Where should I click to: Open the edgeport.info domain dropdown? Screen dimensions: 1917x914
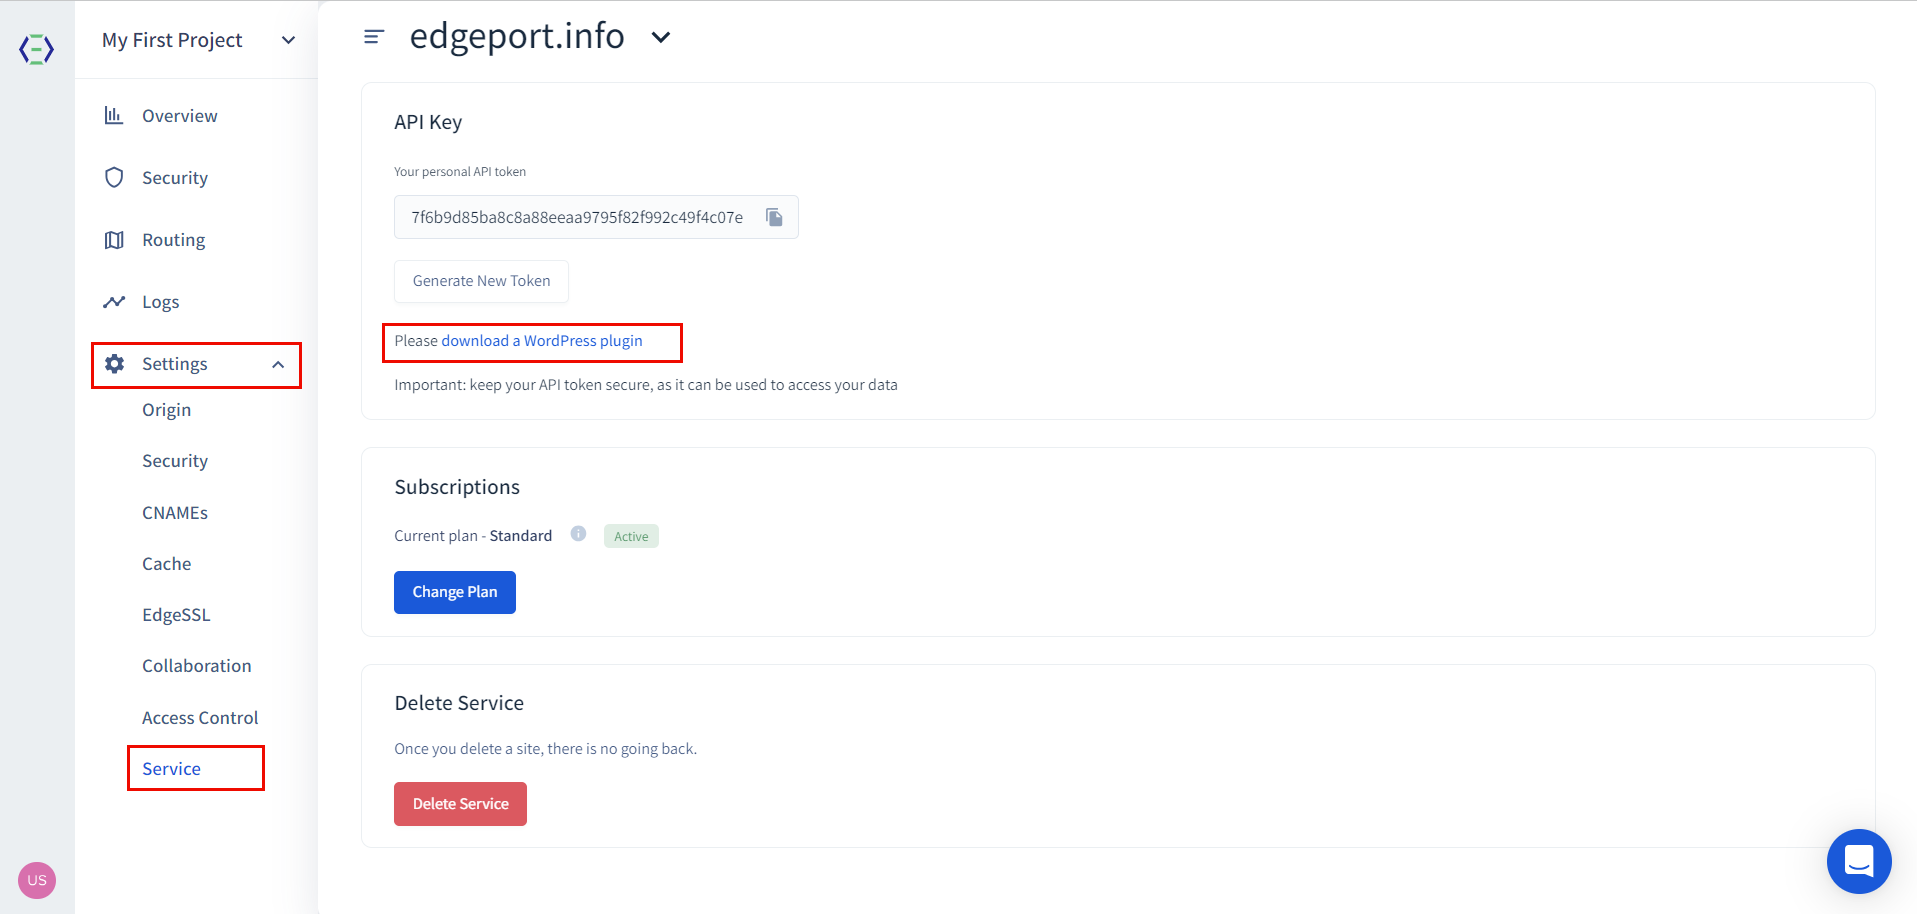coord(661,38)
